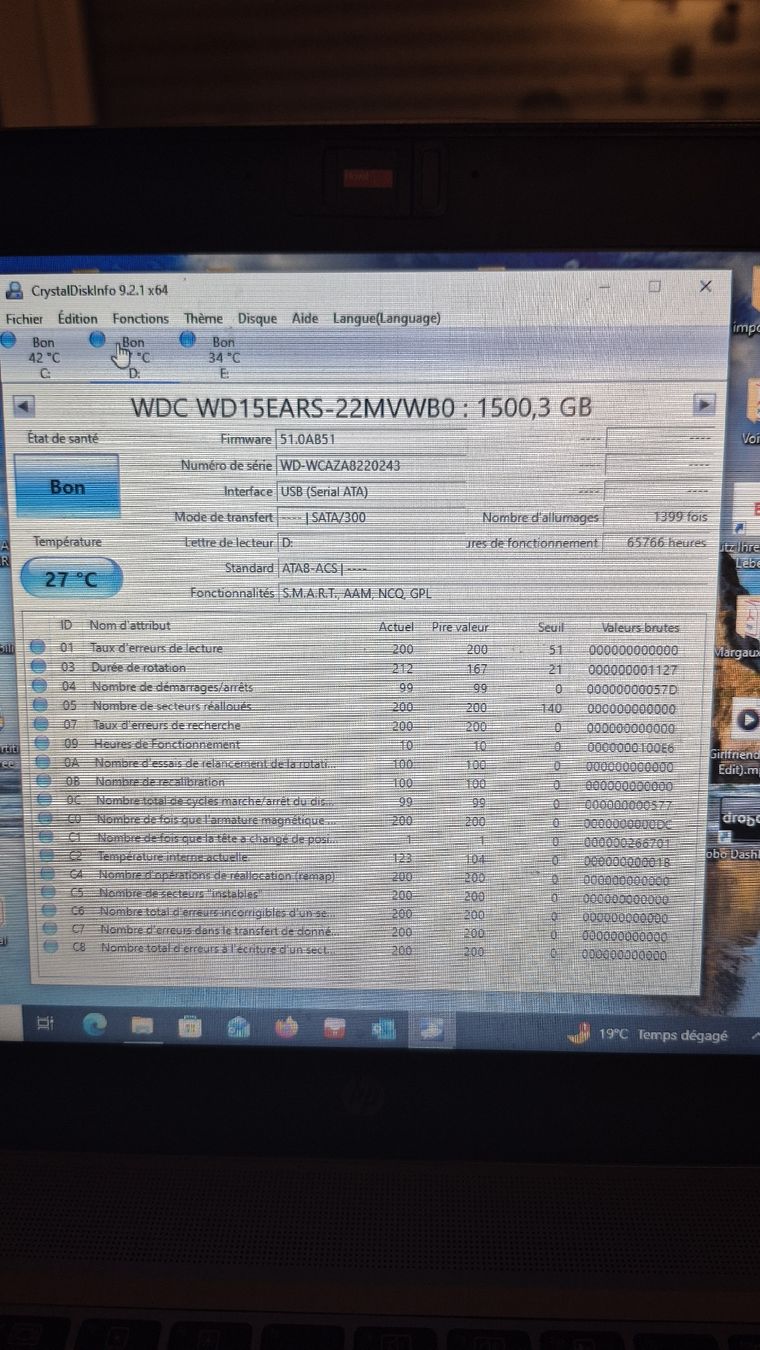Click status circle icon for attribute C8

[51, 946]
